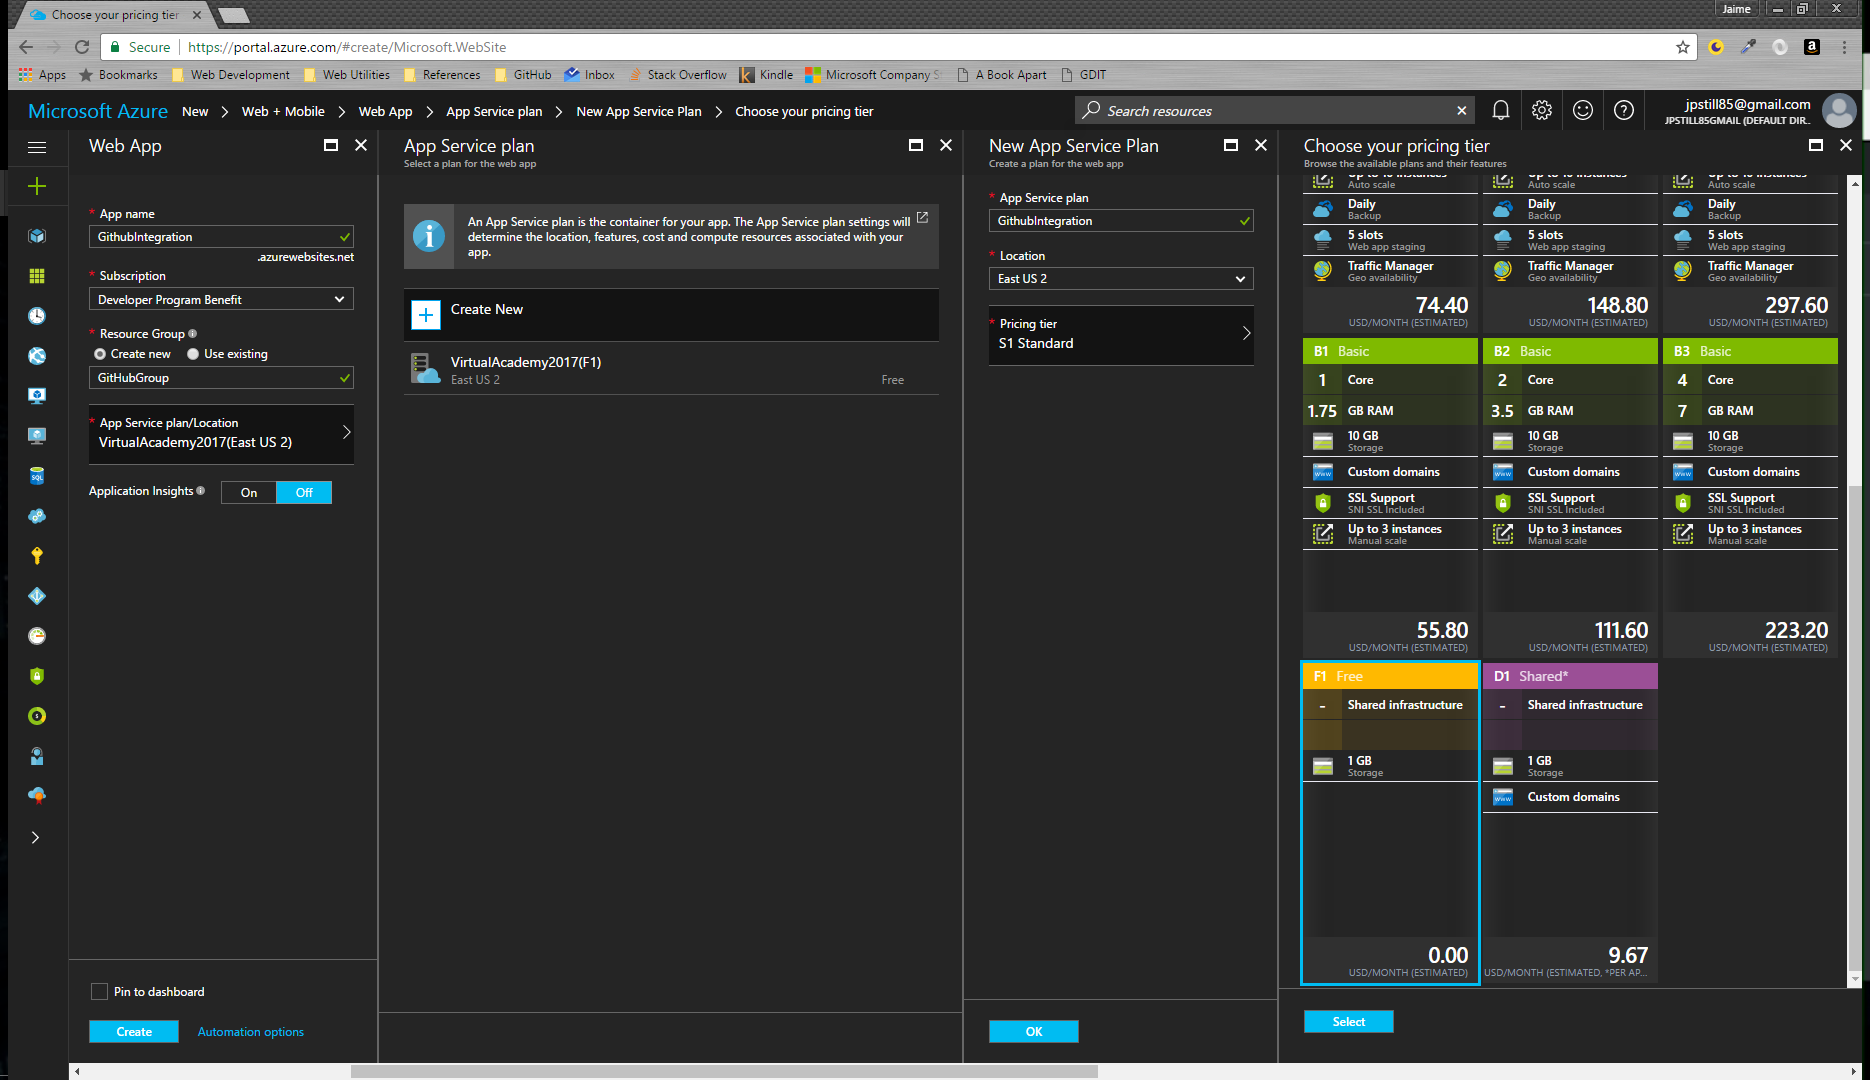
Task: Click the horizontal scrollbar at bottom
Action: [x=724, y=1071]
